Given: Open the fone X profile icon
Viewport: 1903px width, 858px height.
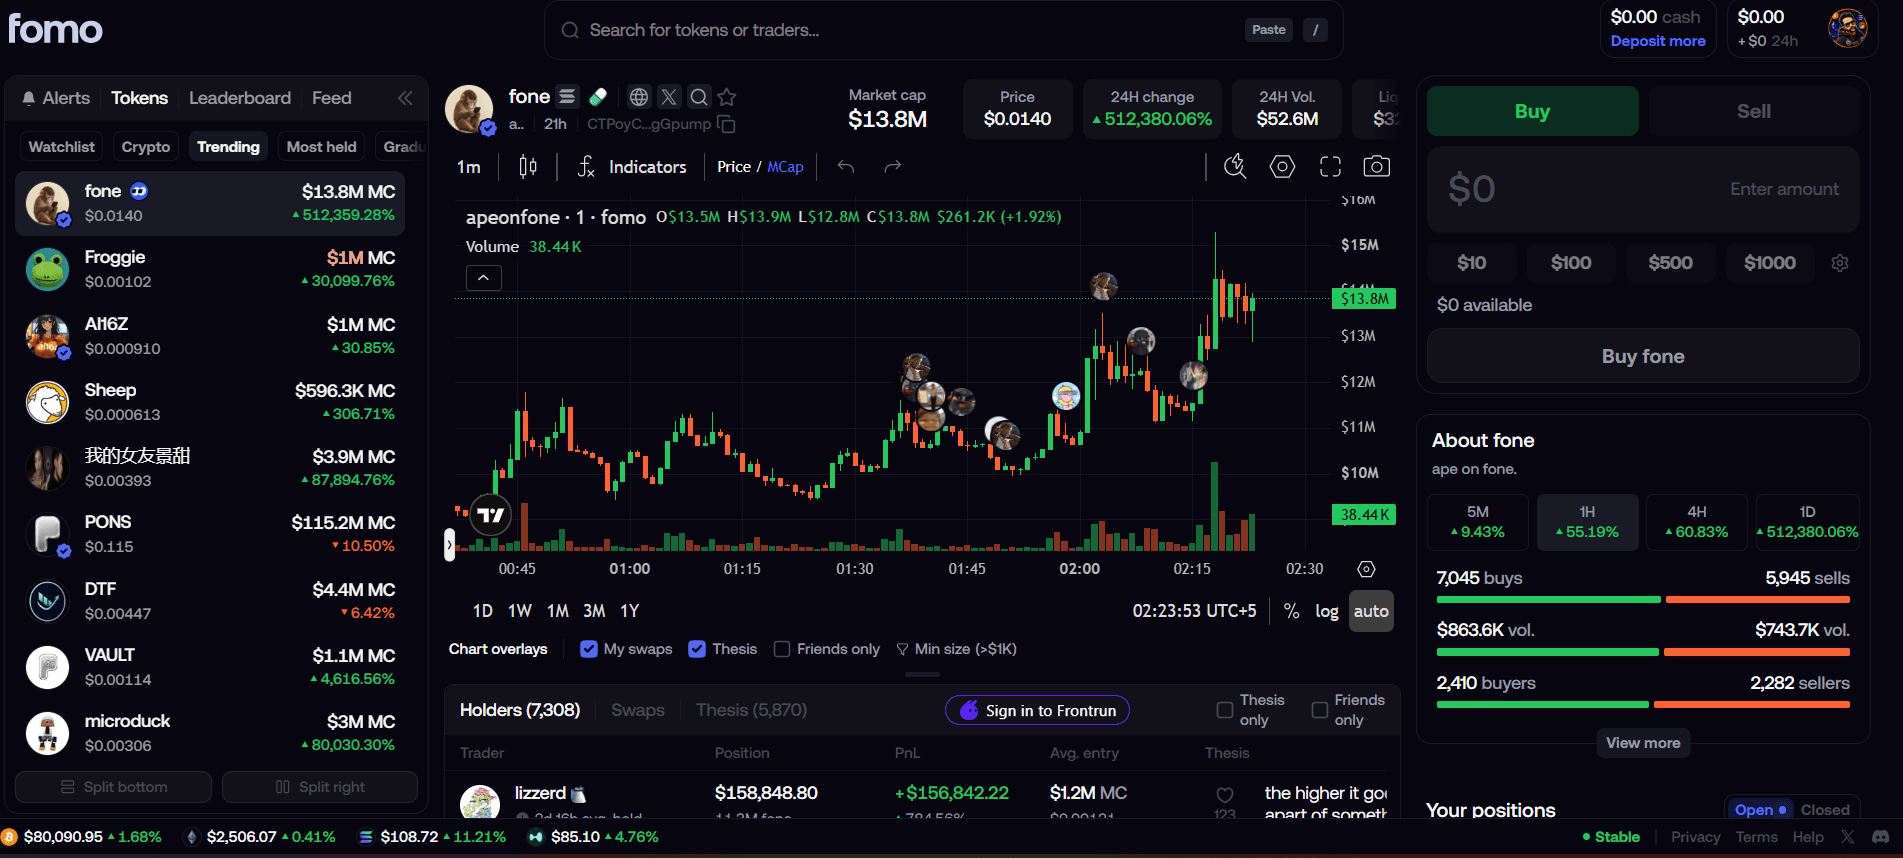Looking at the screenshot, I should pos(669,97).
